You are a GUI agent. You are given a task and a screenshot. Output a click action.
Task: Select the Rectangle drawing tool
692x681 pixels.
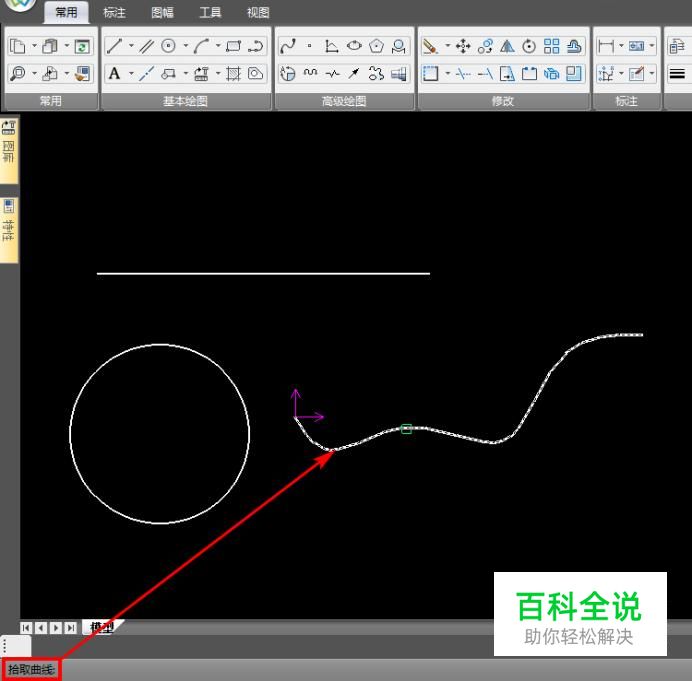pyautogui.click(x=233, y=46)
